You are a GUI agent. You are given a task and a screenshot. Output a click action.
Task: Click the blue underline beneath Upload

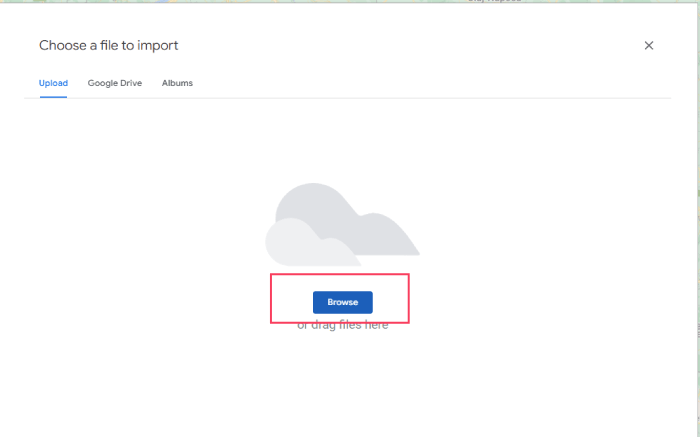53,97
